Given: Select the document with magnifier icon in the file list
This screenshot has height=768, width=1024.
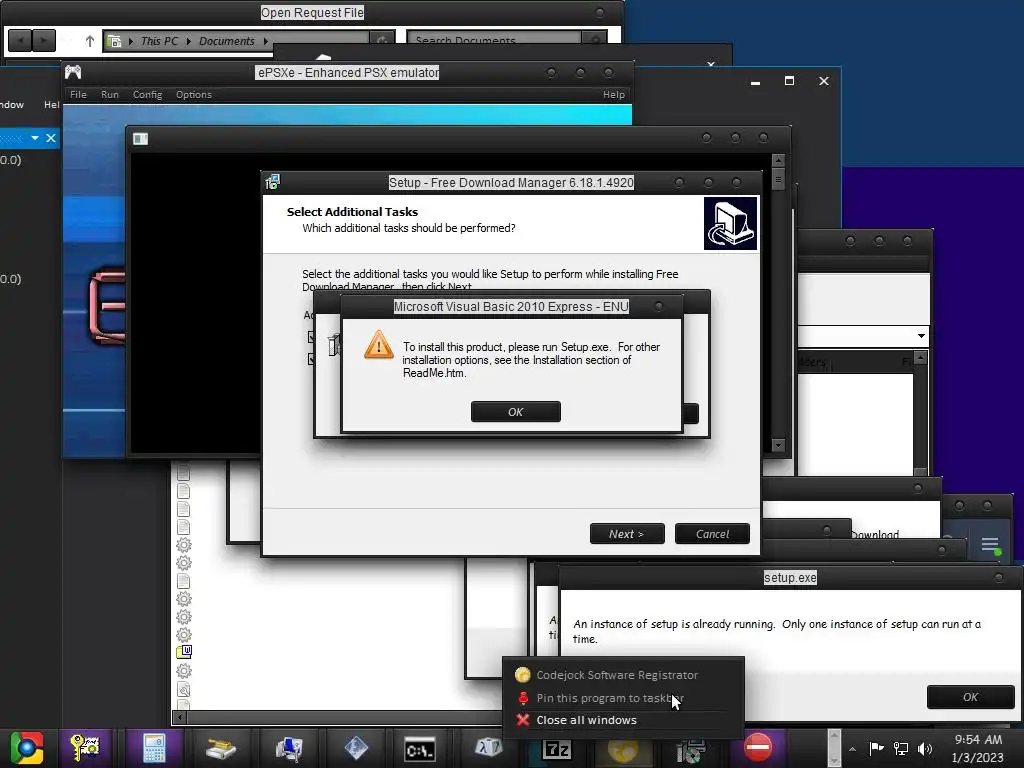Looking at the screenshot, I should [x=184, y=689].
